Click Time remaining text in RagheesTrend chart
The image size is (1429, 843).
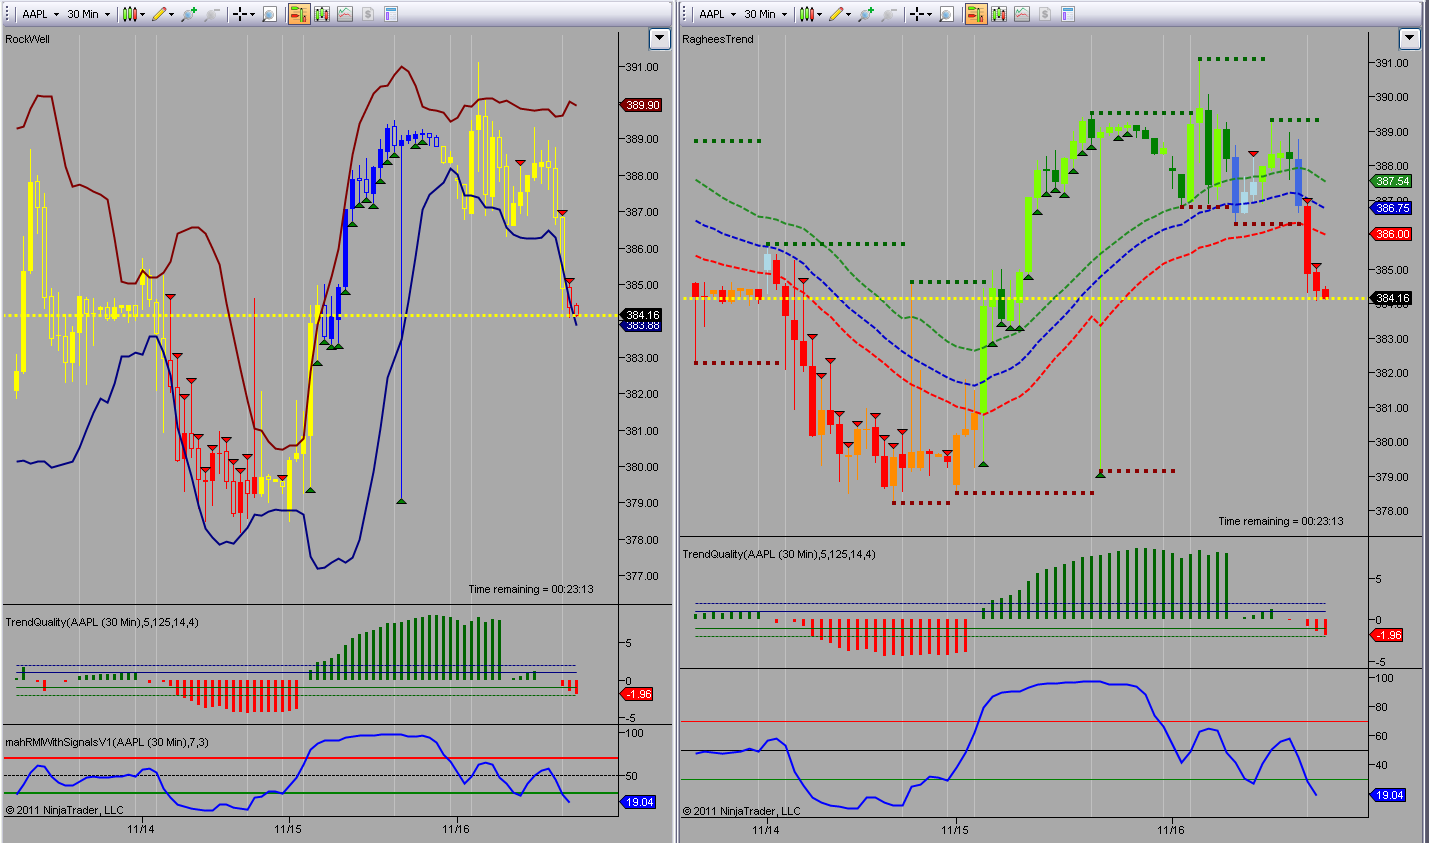pyautogui.click(x=1281, y=521)
